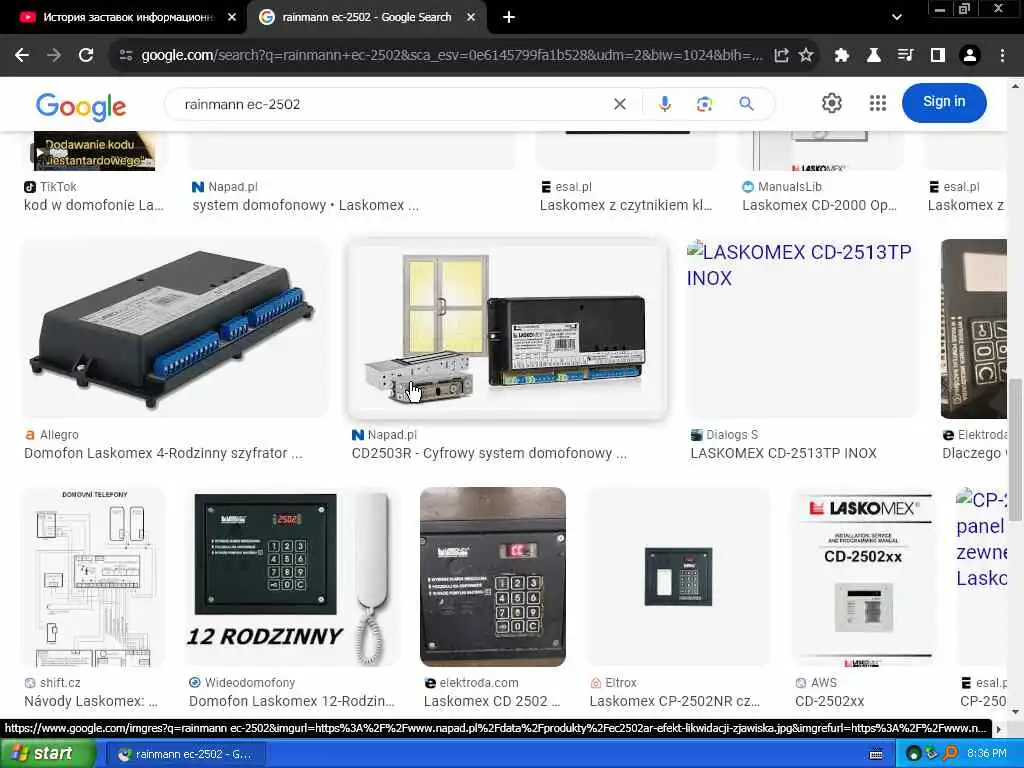
Task: Go to Google home via logo
Action: click(x=81, y=106)
